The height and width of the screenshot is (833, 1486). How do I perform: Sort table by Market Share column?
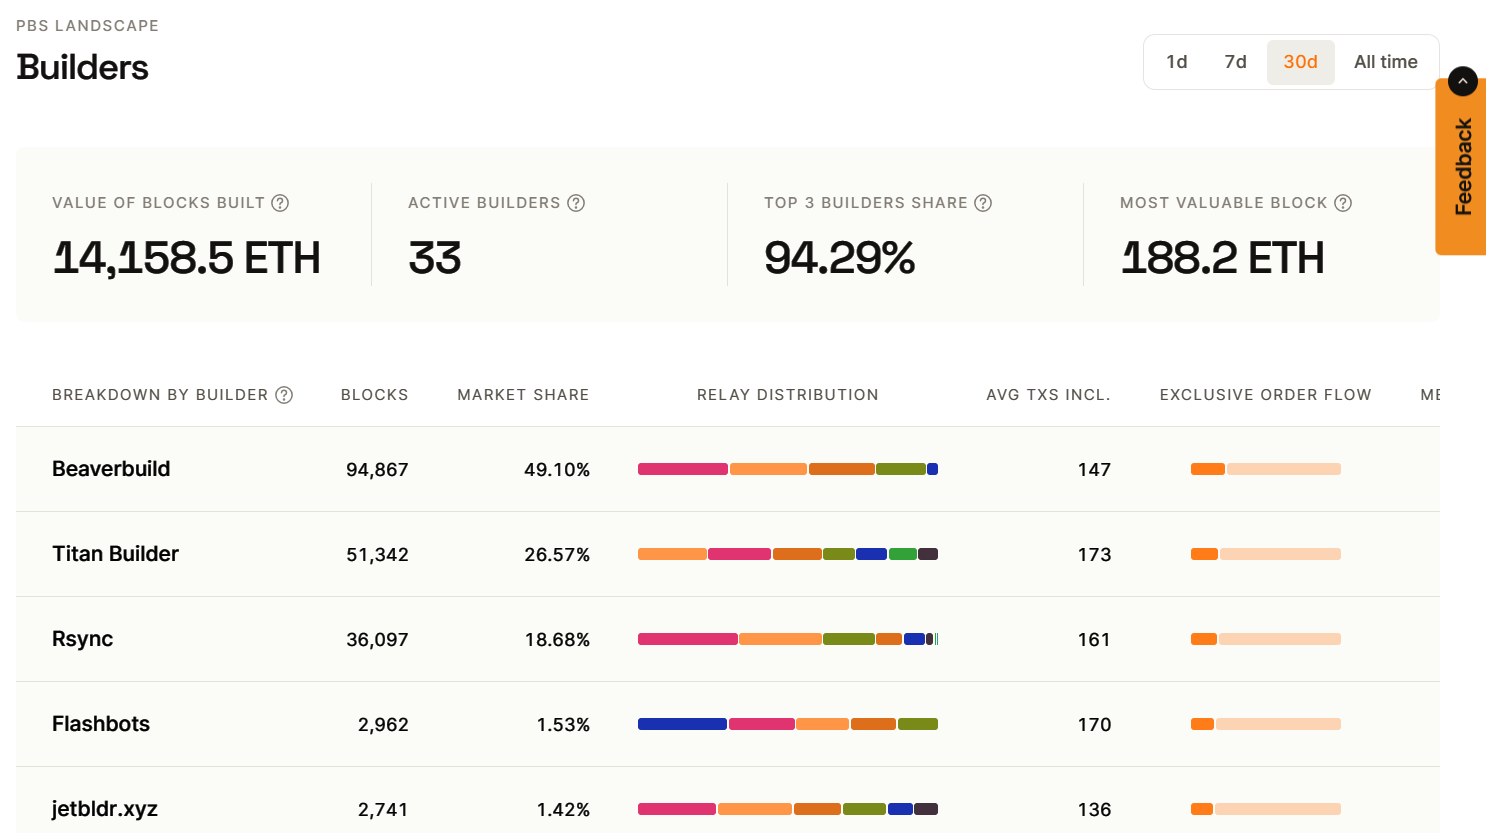tap(523, 395)
